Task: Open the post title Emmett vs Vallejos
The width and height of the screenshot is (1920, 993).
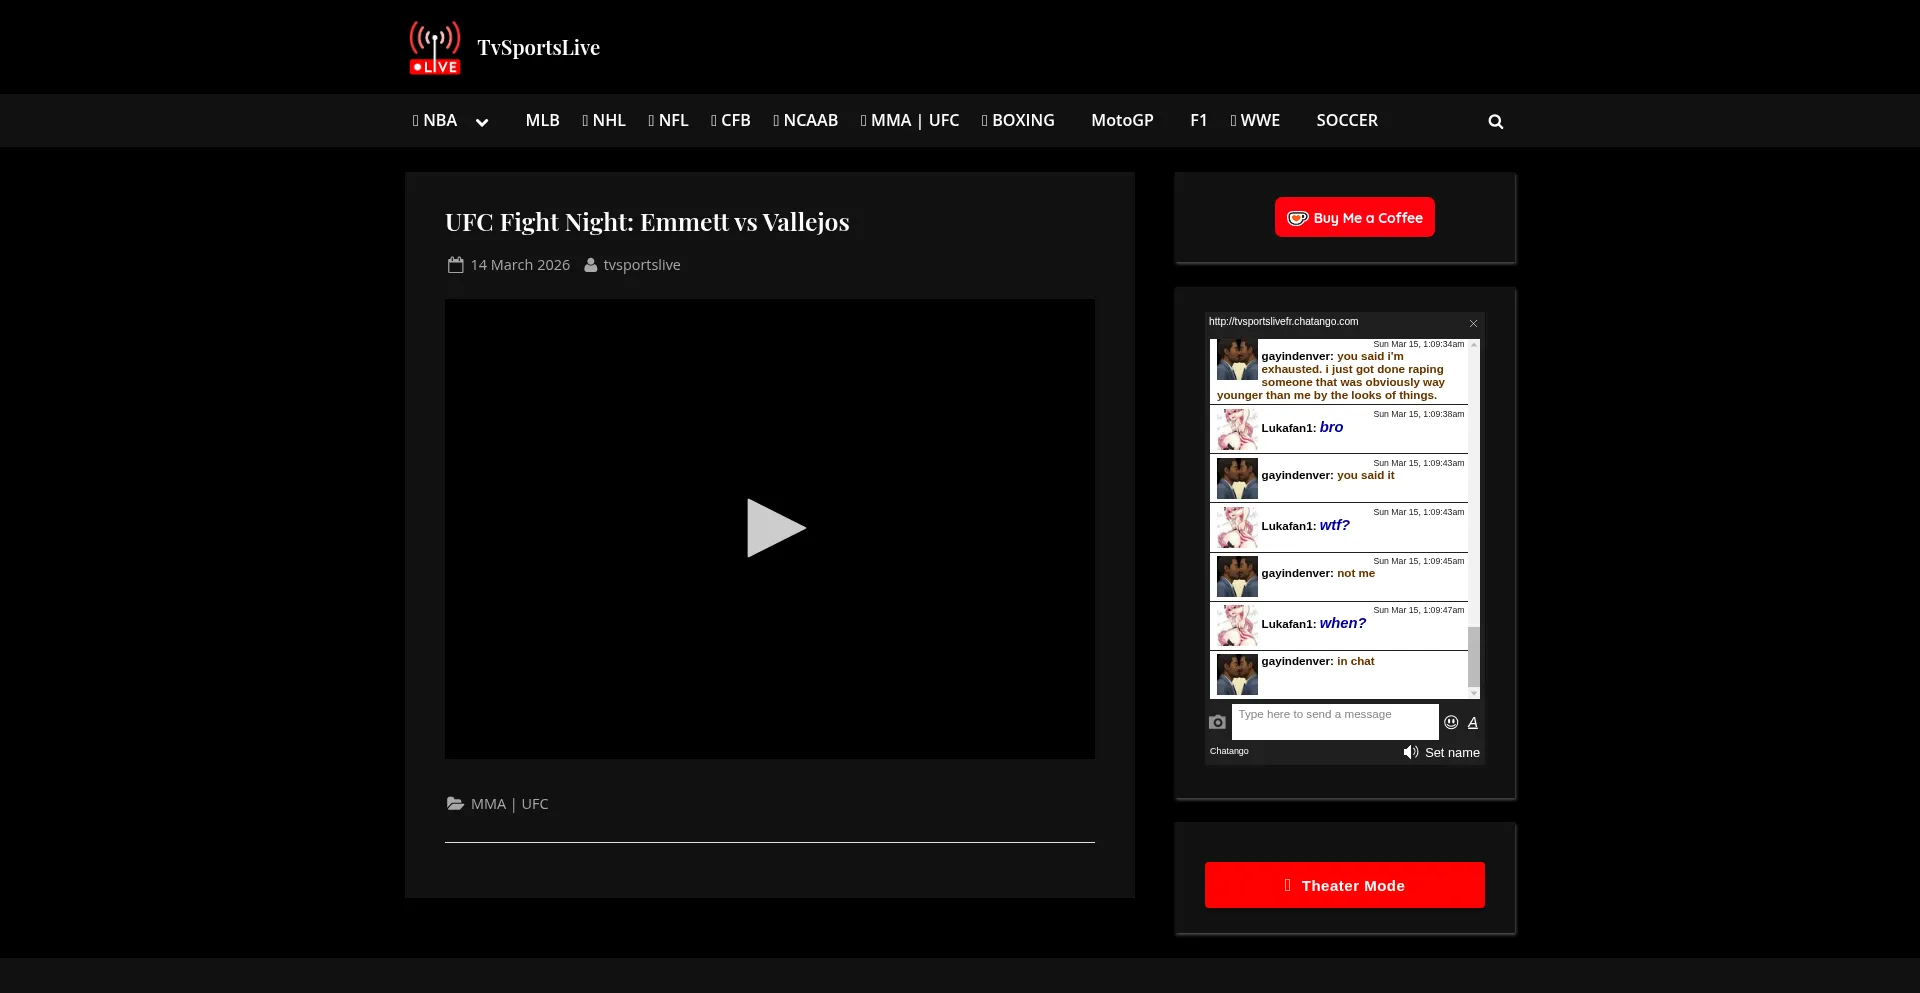Action: click(x=647, y=222)
